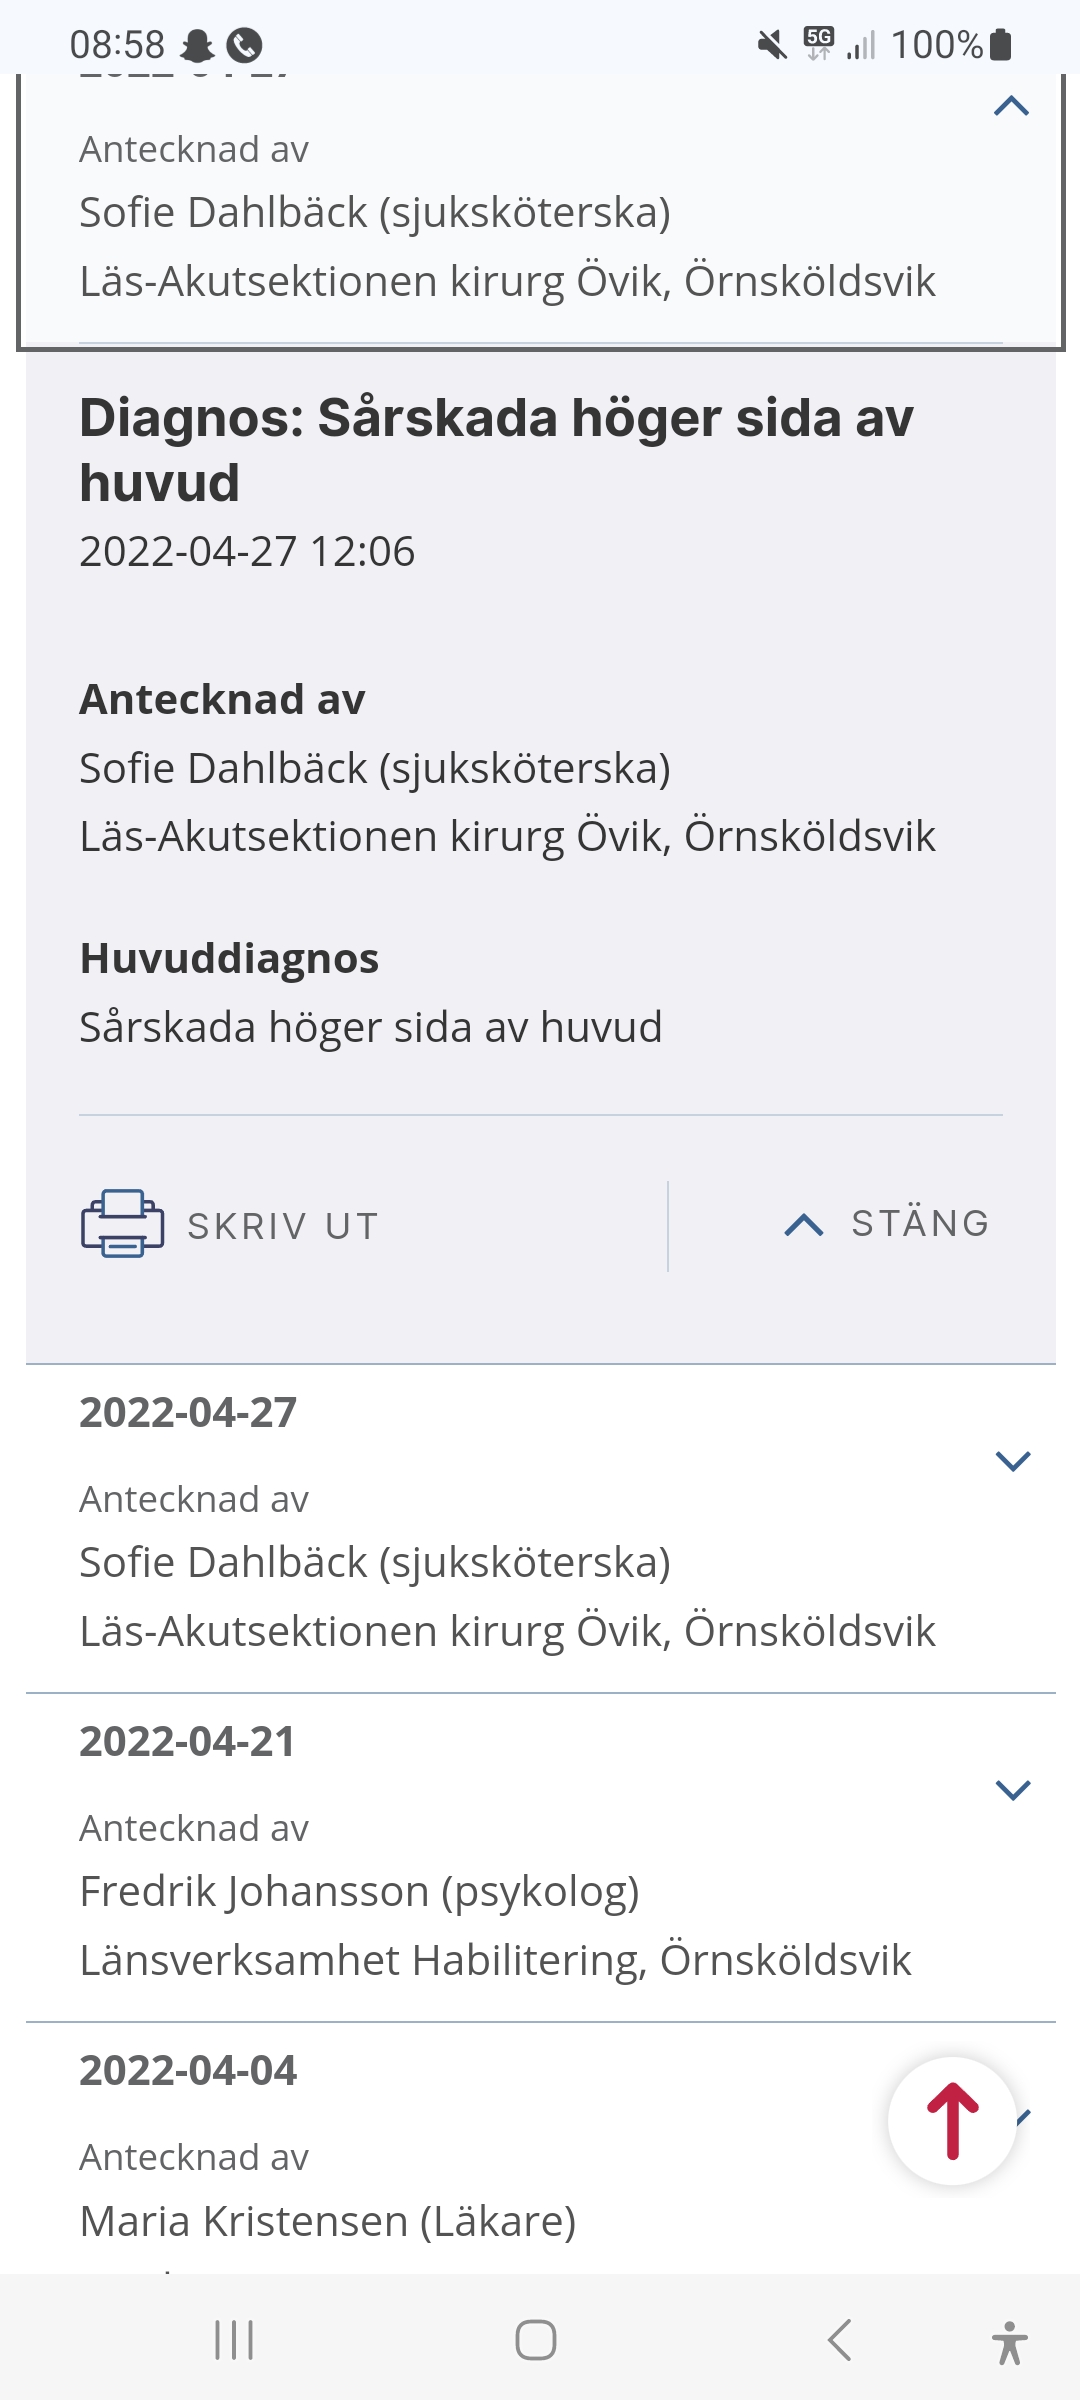The height and width of the screenshot is (2400, 1080).
Task: Expand the 2022-04-21 note chevron
Action: pos(1013,1790)
